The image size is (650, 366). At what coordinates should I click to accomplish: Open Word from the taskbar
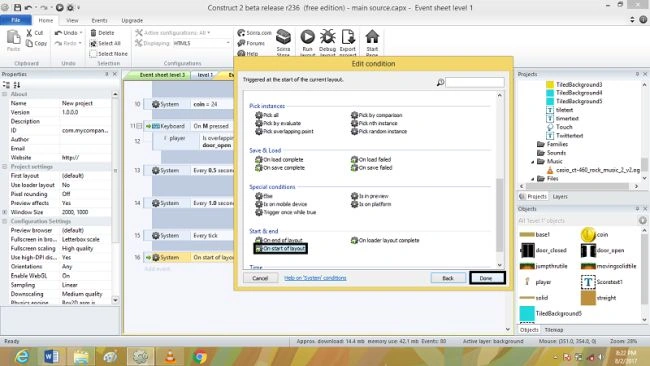point(51,356)
